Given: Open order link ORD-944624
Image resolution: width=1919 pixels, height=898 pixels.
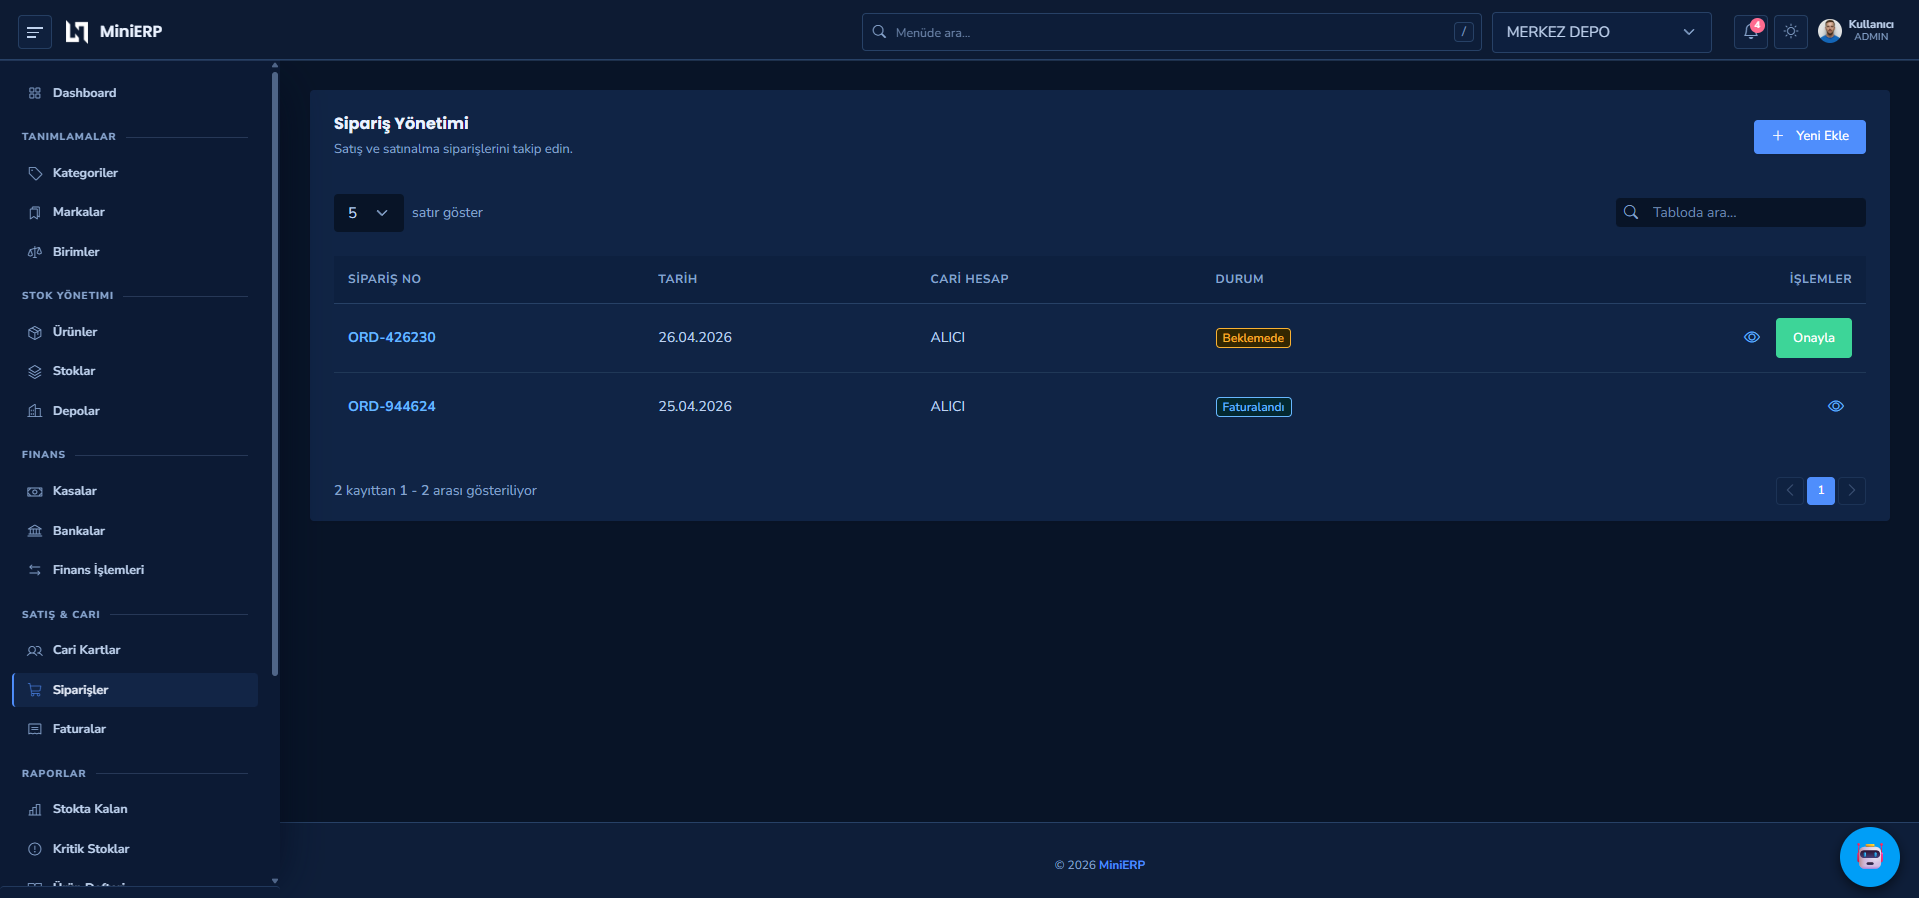Looking at the screenshot, I should pos(392,407).
